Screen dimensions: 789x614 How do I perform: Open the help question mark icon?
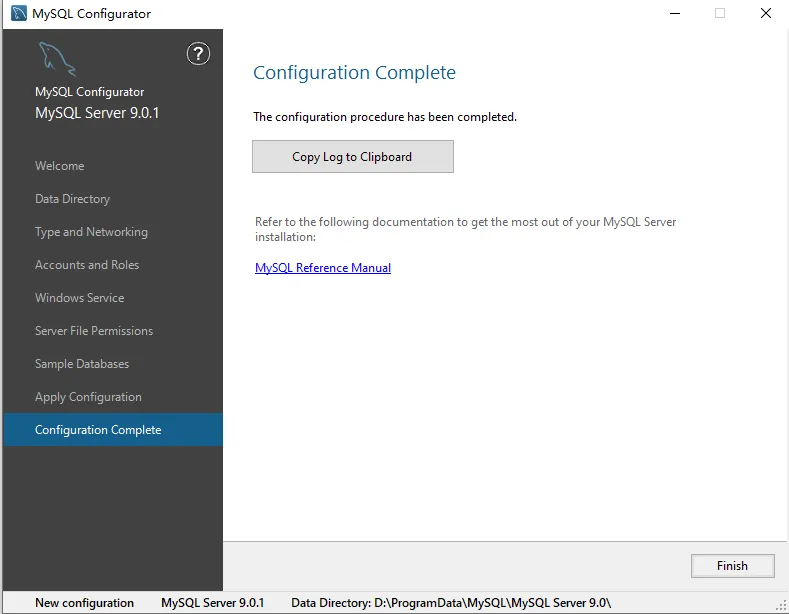tap(198, 53)
